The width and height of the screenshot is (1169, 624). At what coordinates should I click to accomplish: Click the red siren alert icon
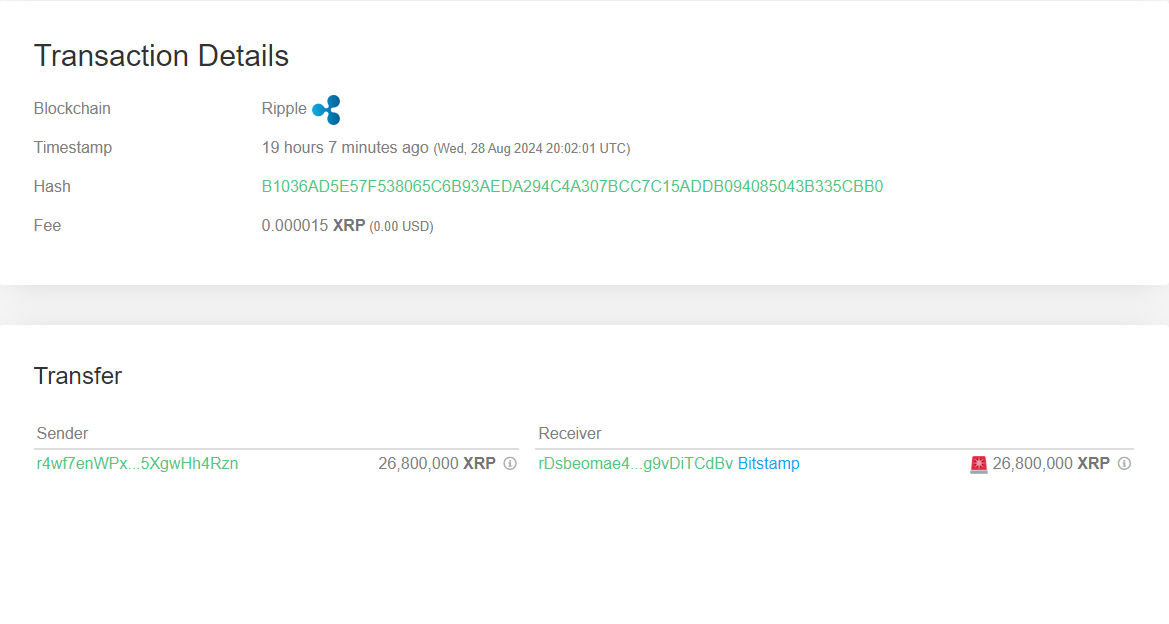click(x=979, y=464)
